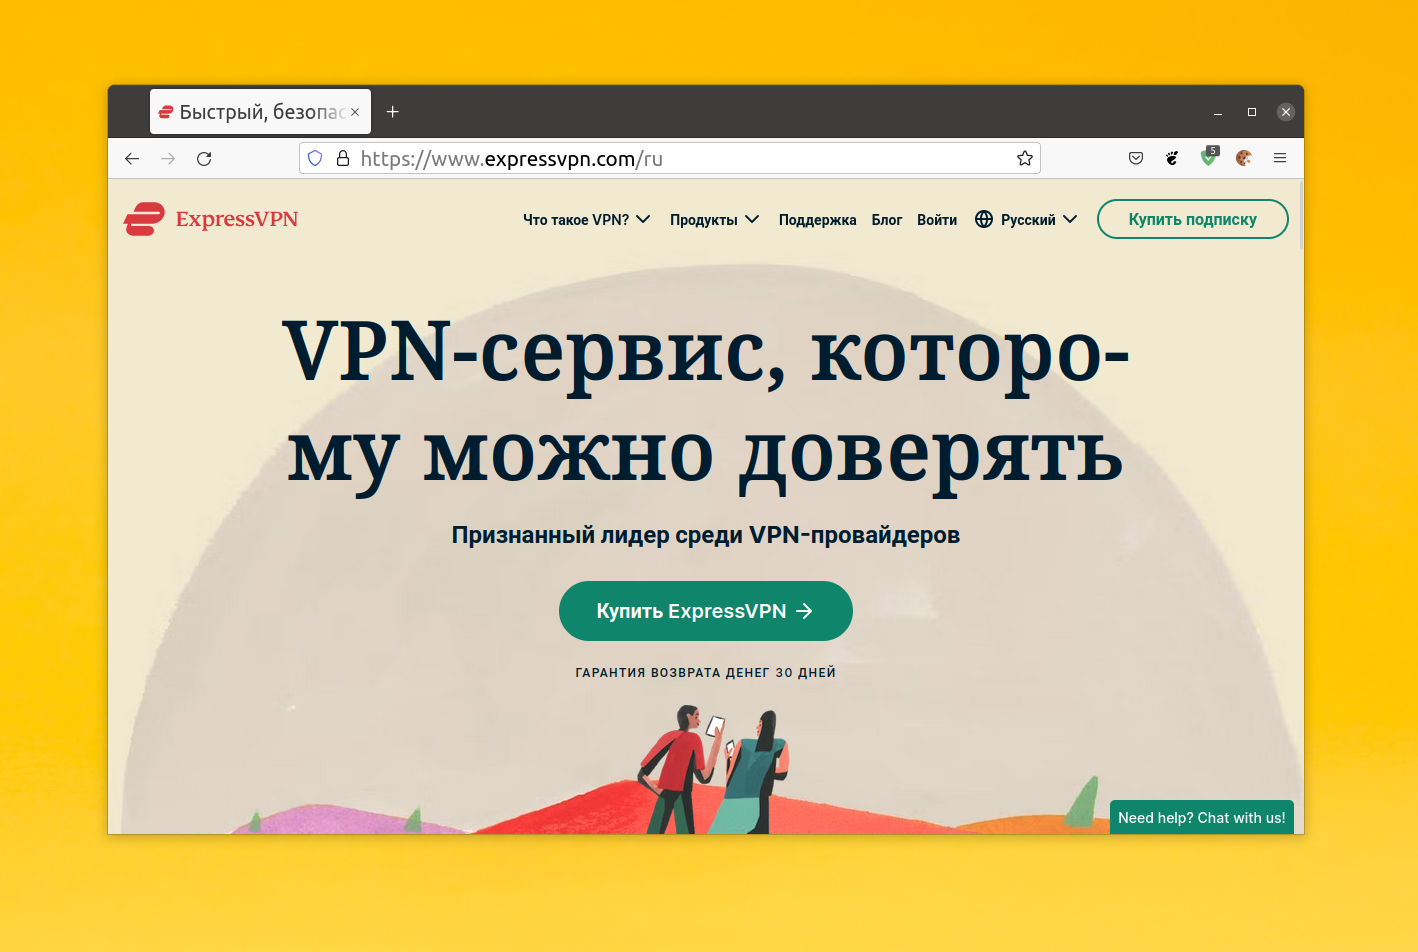1418x952 pixels.
Task: Open the Firefox hamburger menu
Action: coord(1280,158)
